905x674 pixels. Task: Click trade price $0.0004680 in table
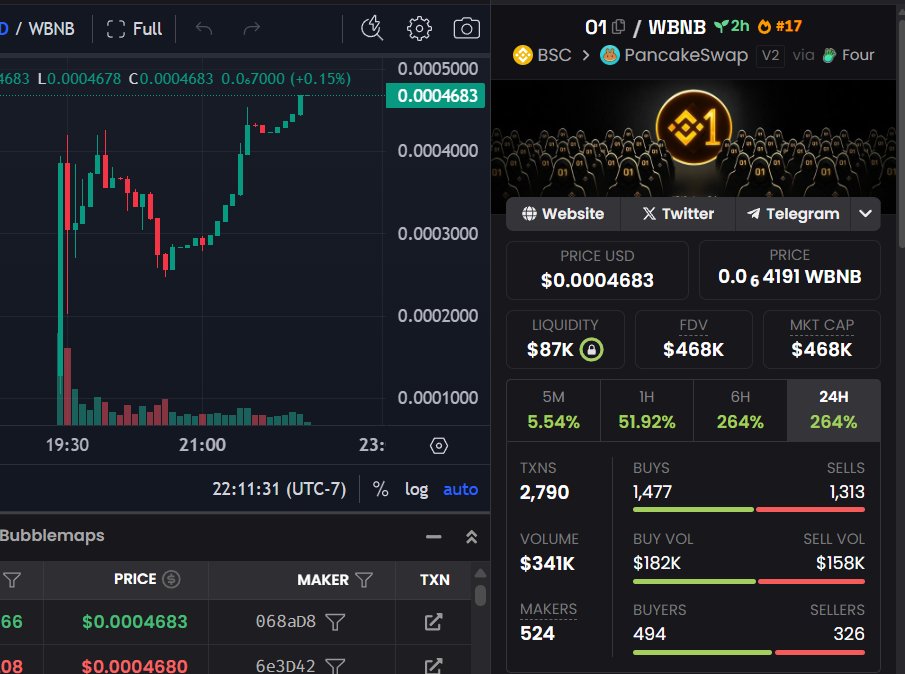(134, 666)
